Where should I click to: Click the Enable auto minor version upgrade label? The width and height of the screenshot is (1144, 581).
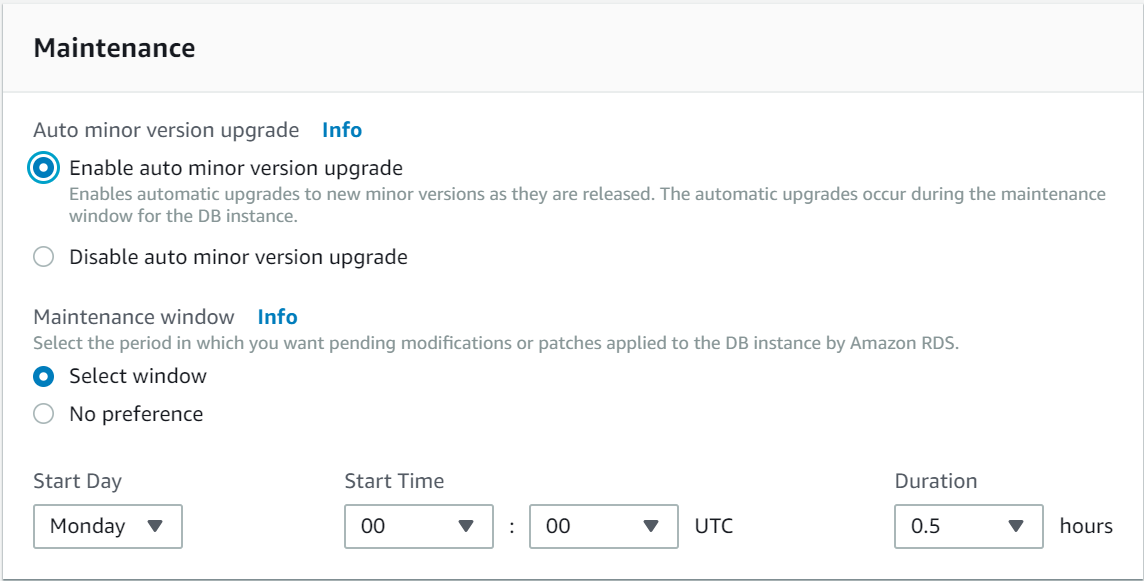(x=236, y=168)
